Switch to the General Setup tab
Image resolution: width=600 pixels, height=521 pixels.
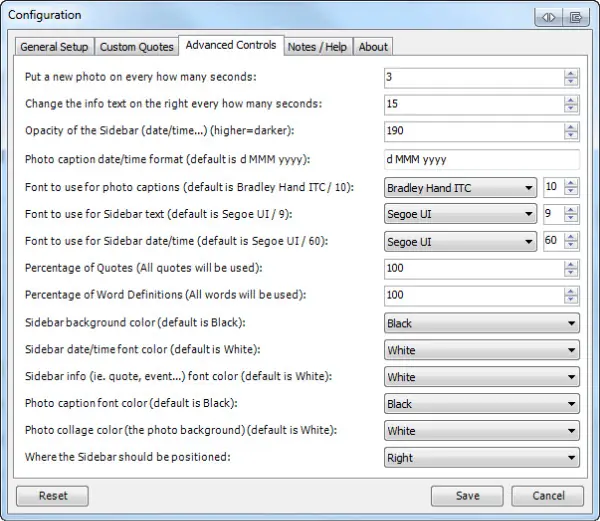54,47
